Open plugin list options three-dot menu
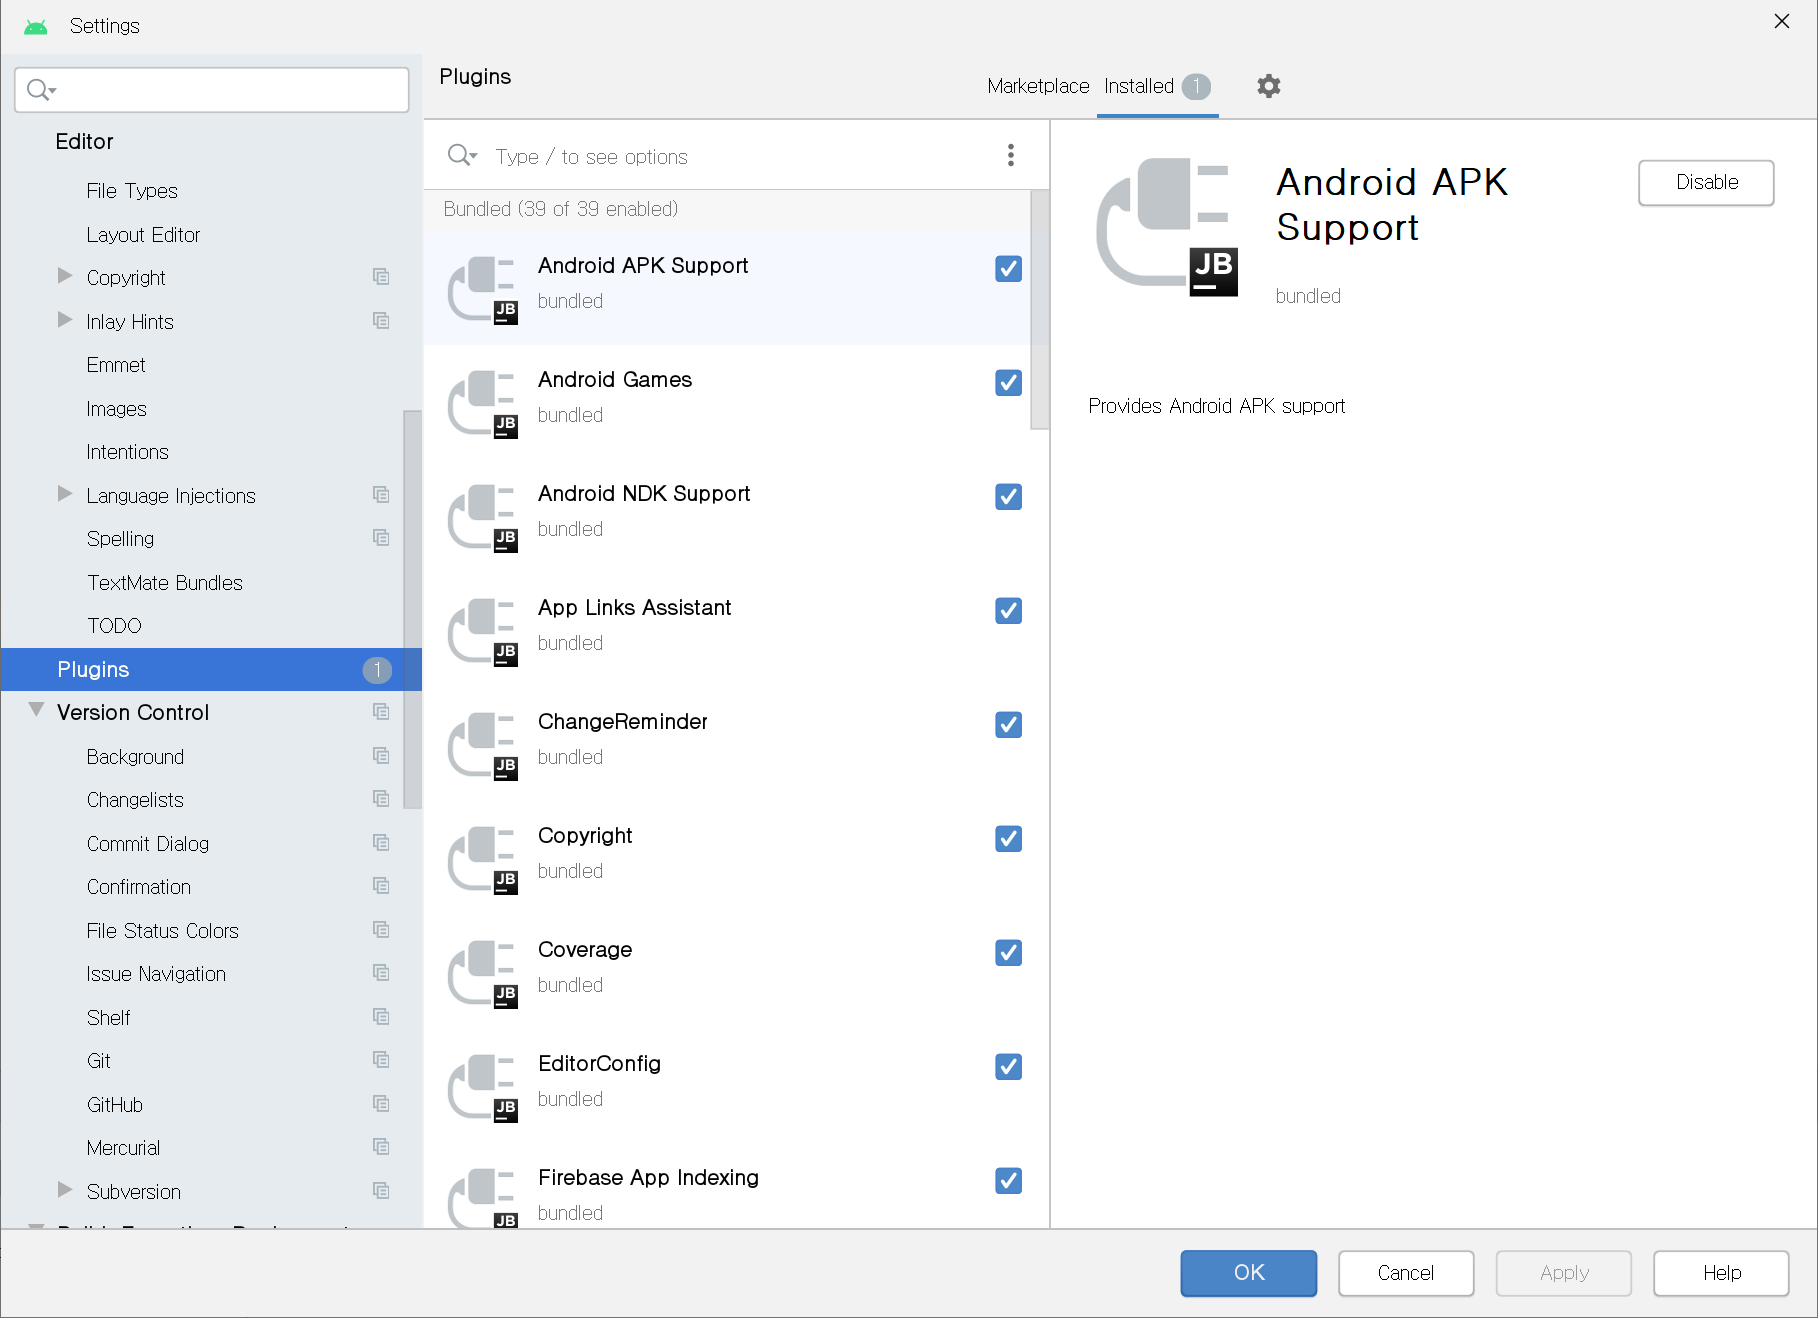The height and width of the screenshot is (1318, 1818). click(1010, 155)
